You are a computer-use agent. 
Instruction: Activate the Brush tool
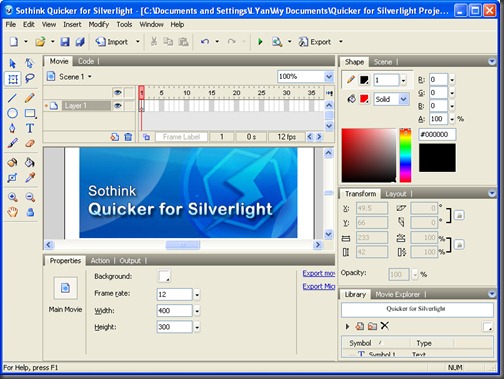[x=12, y=144]
